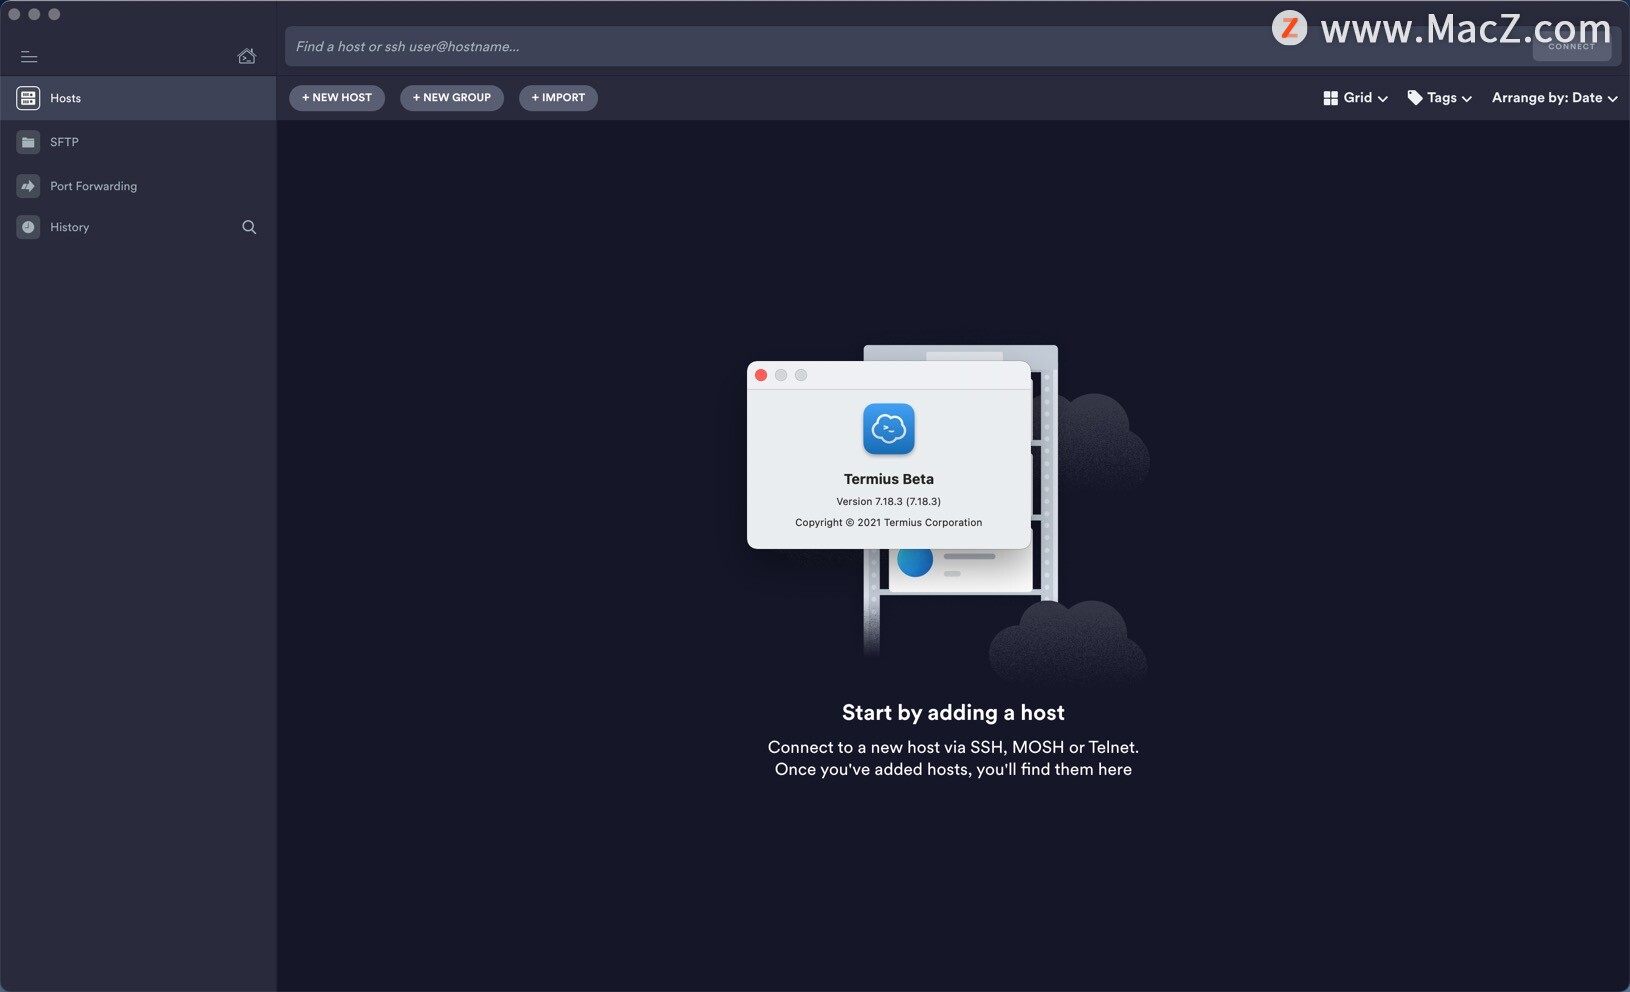The image size is (1630, 992).
Task: Click the grid layout icon
Action: 1330,98
